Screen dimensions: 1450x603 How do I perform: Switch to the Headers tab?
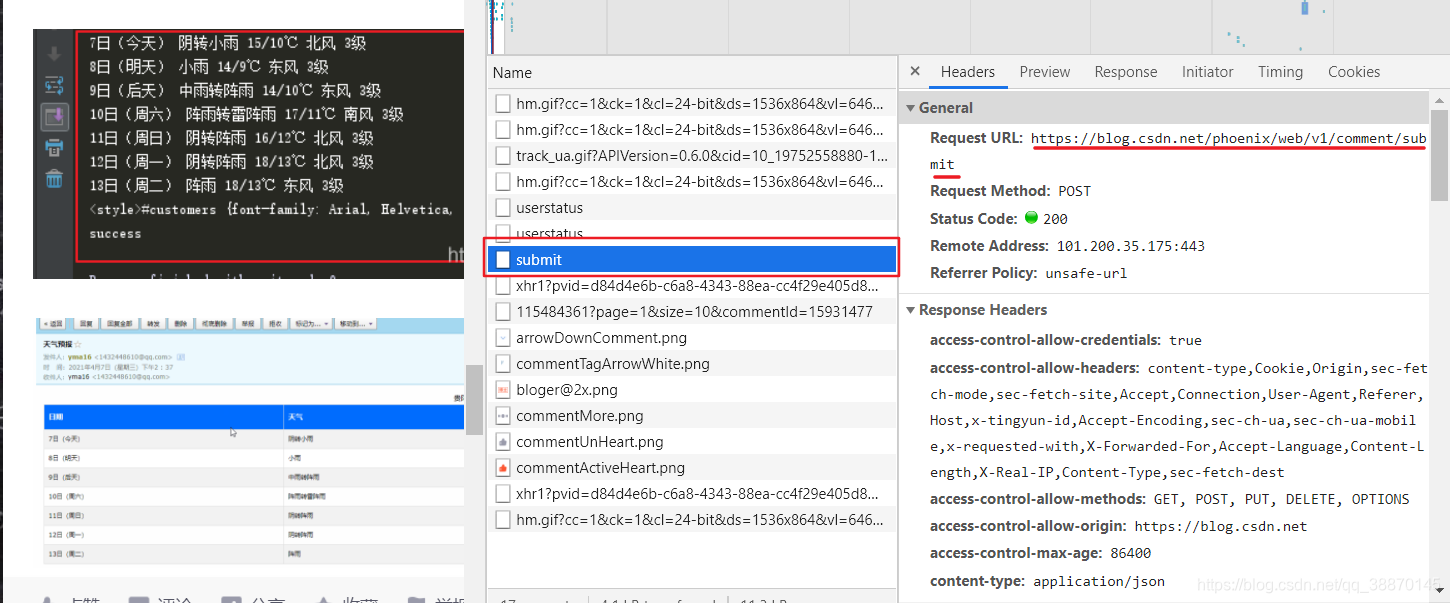(967, 72)
